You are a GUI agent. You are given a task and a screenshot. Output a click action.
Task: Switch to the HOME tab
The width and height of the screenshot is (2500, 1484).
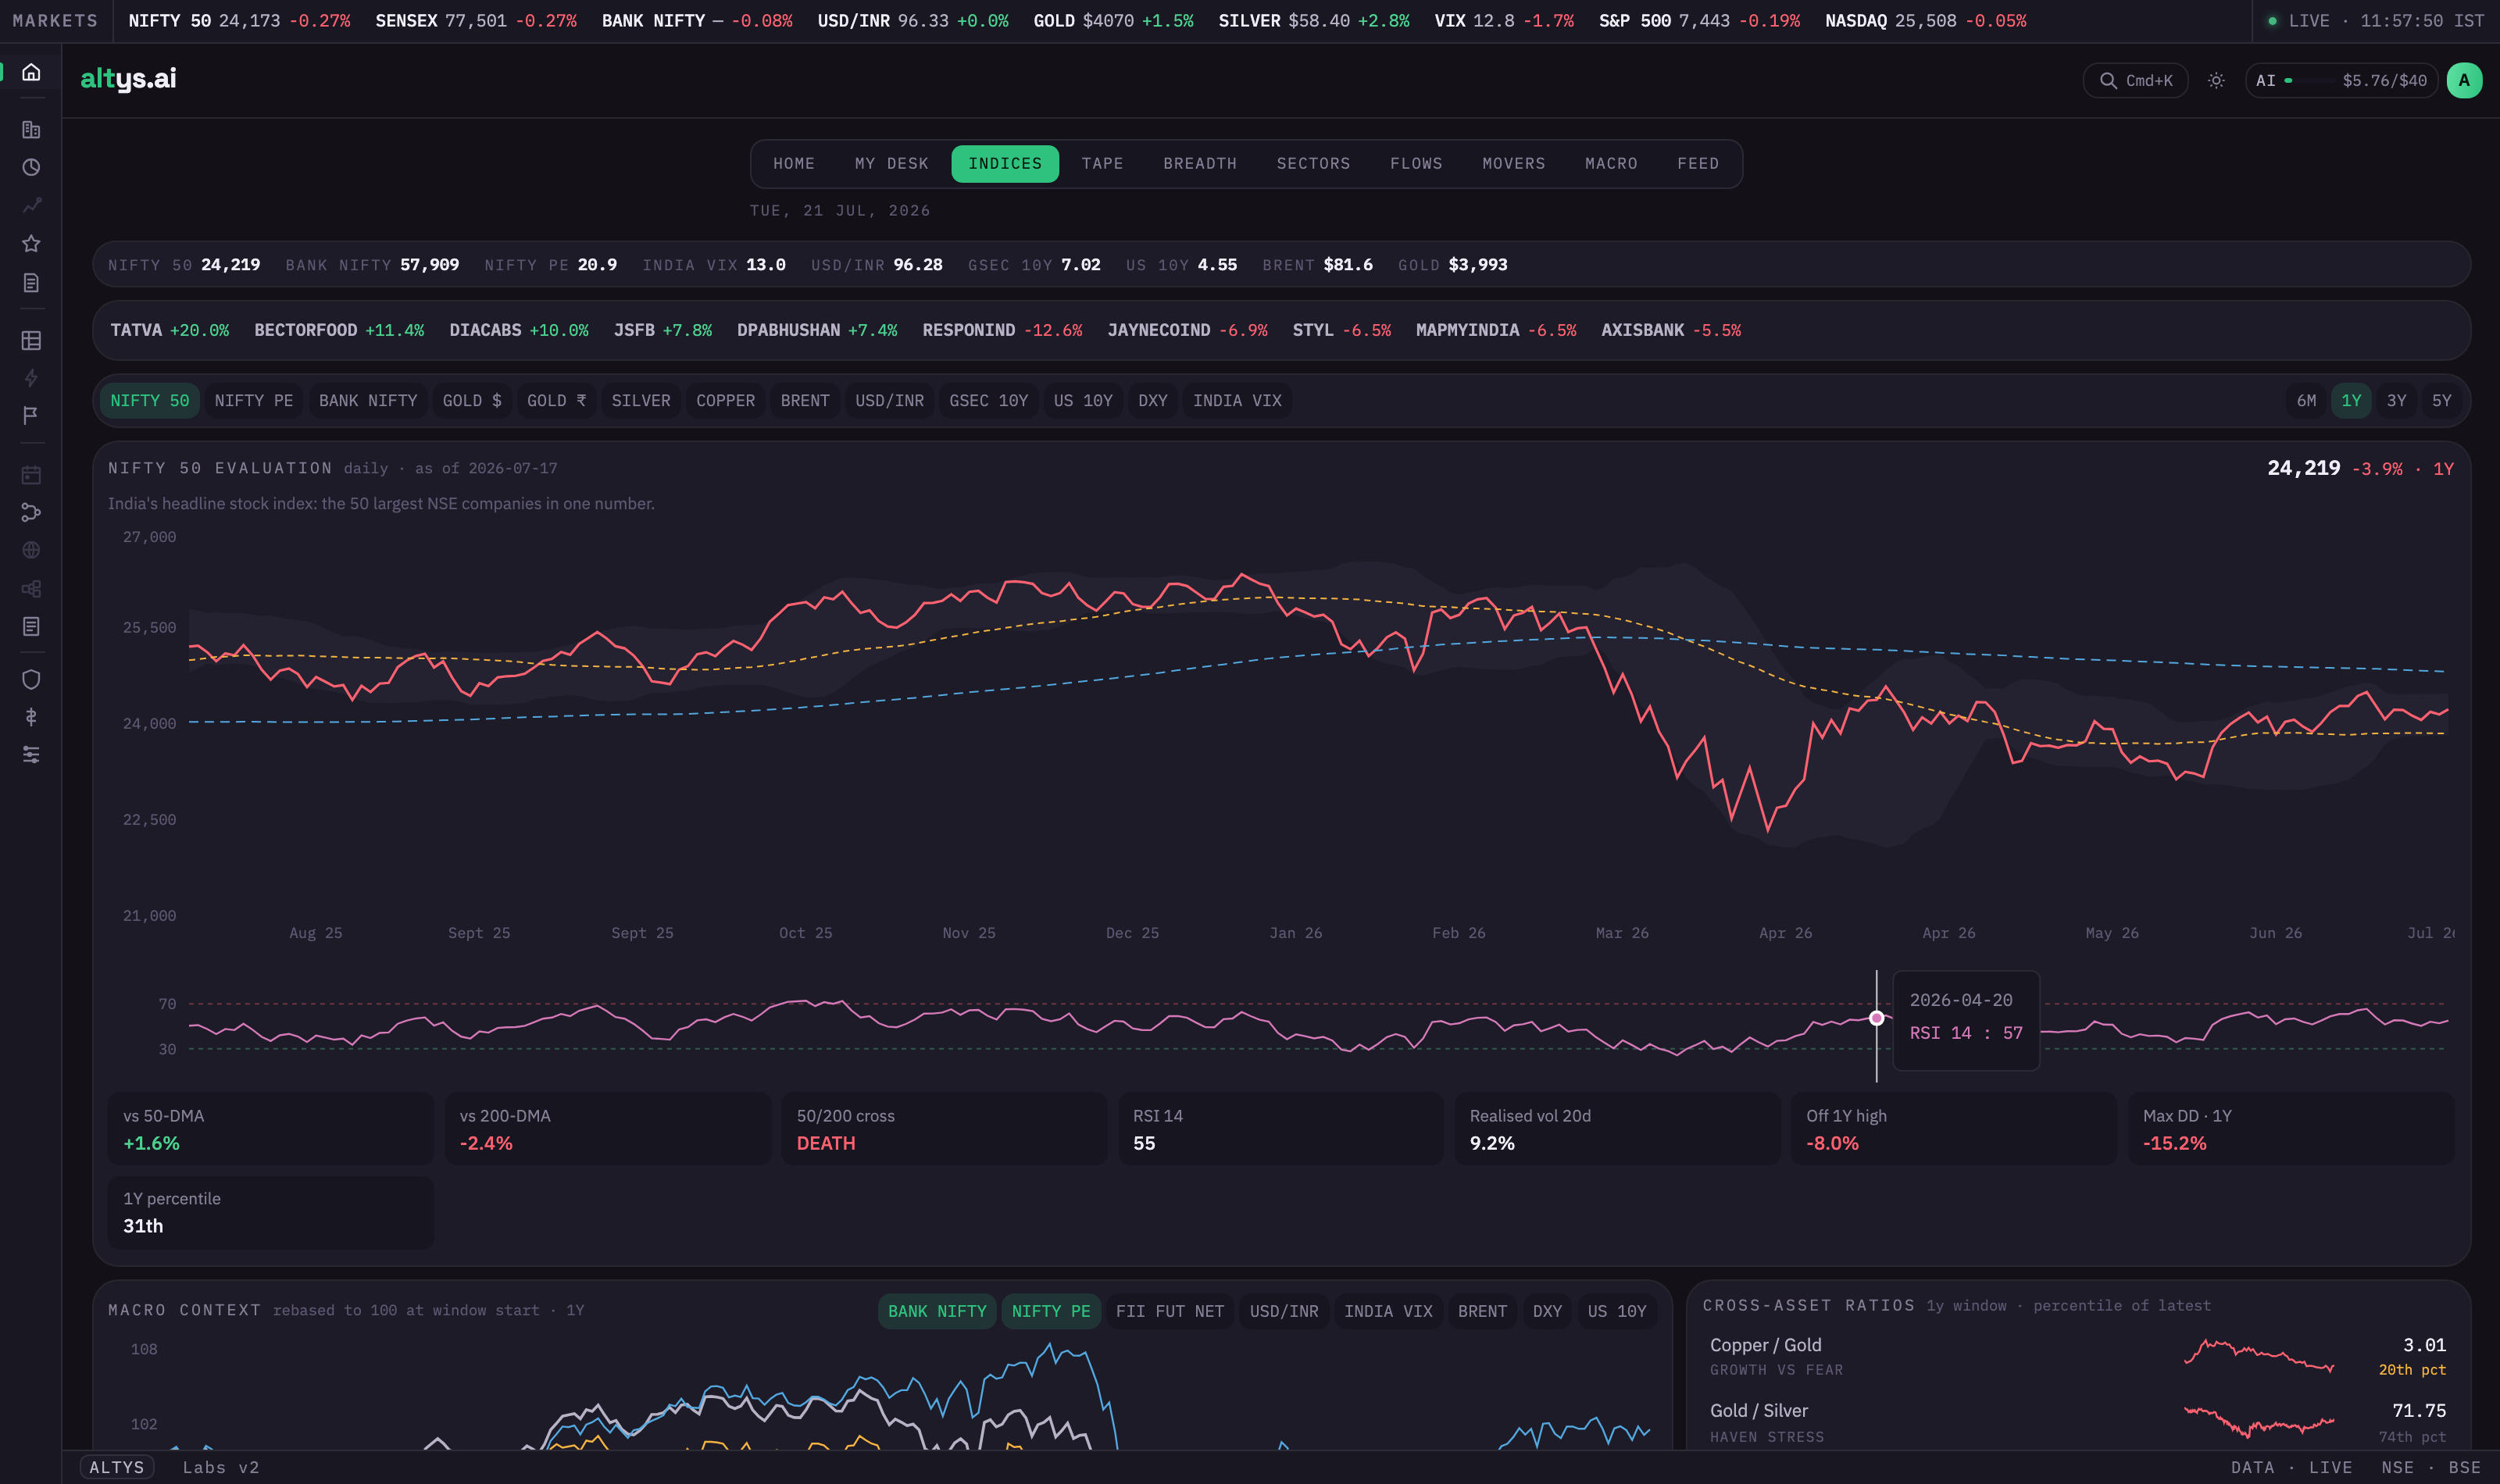793,164
